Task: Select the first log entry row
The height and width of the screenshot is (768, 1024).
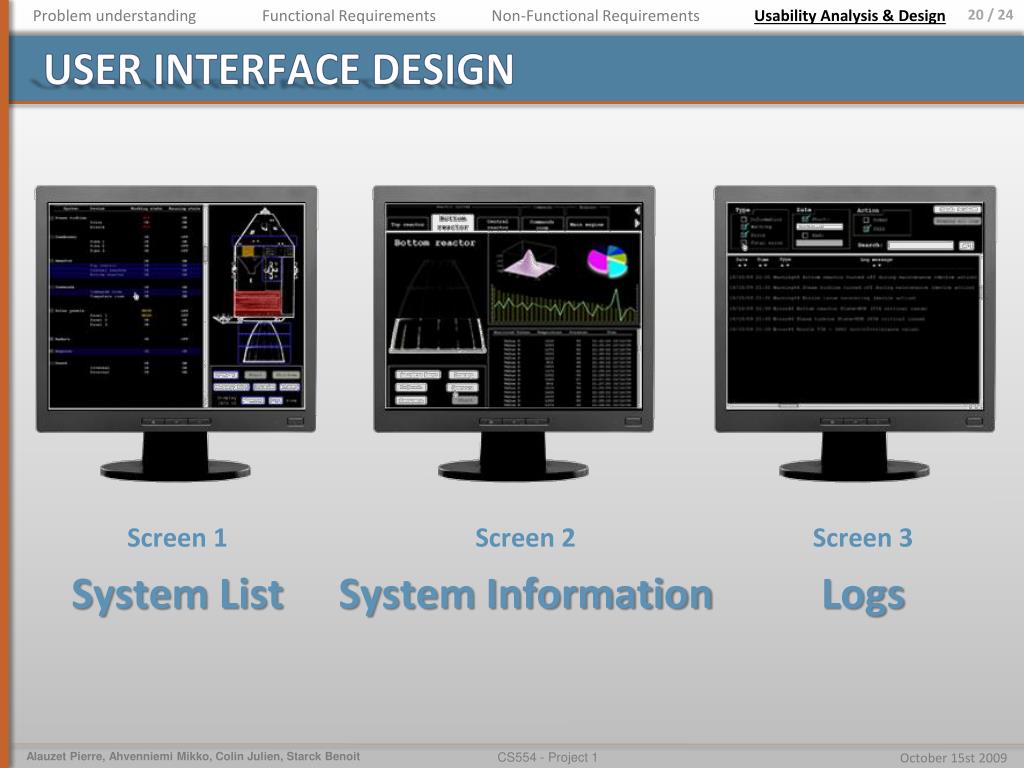Action: pyautogui.click(x=853, y=277)
